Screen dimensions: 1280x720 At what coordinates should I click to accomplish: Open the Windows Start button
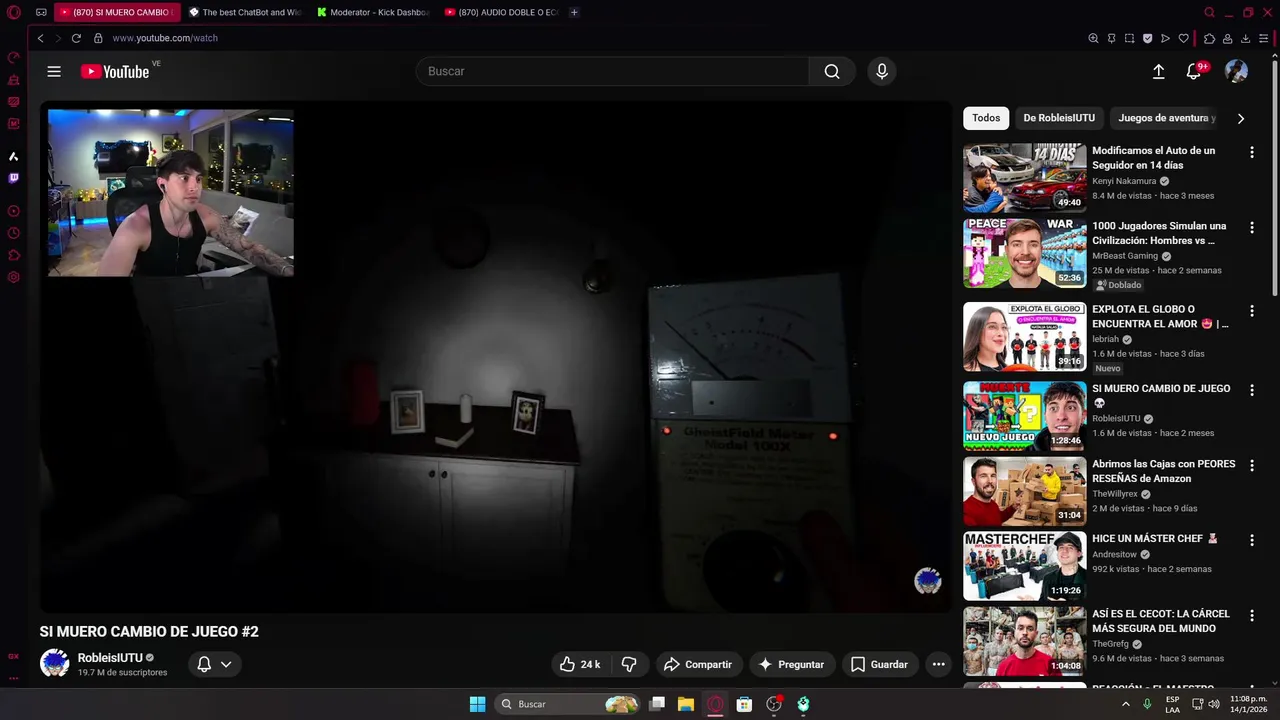click(477, 704)
